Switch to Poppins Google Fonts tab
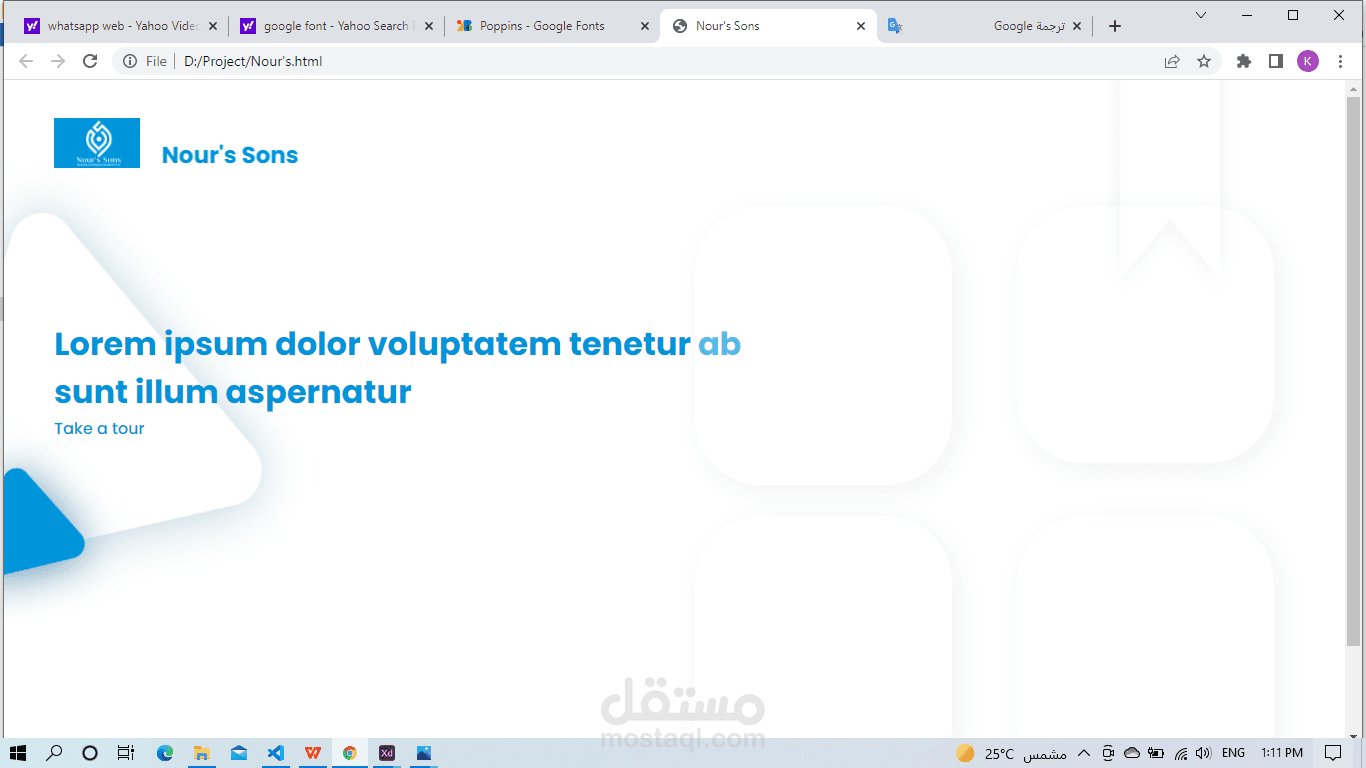This screenshot has height=768, width=1366. 552,26
